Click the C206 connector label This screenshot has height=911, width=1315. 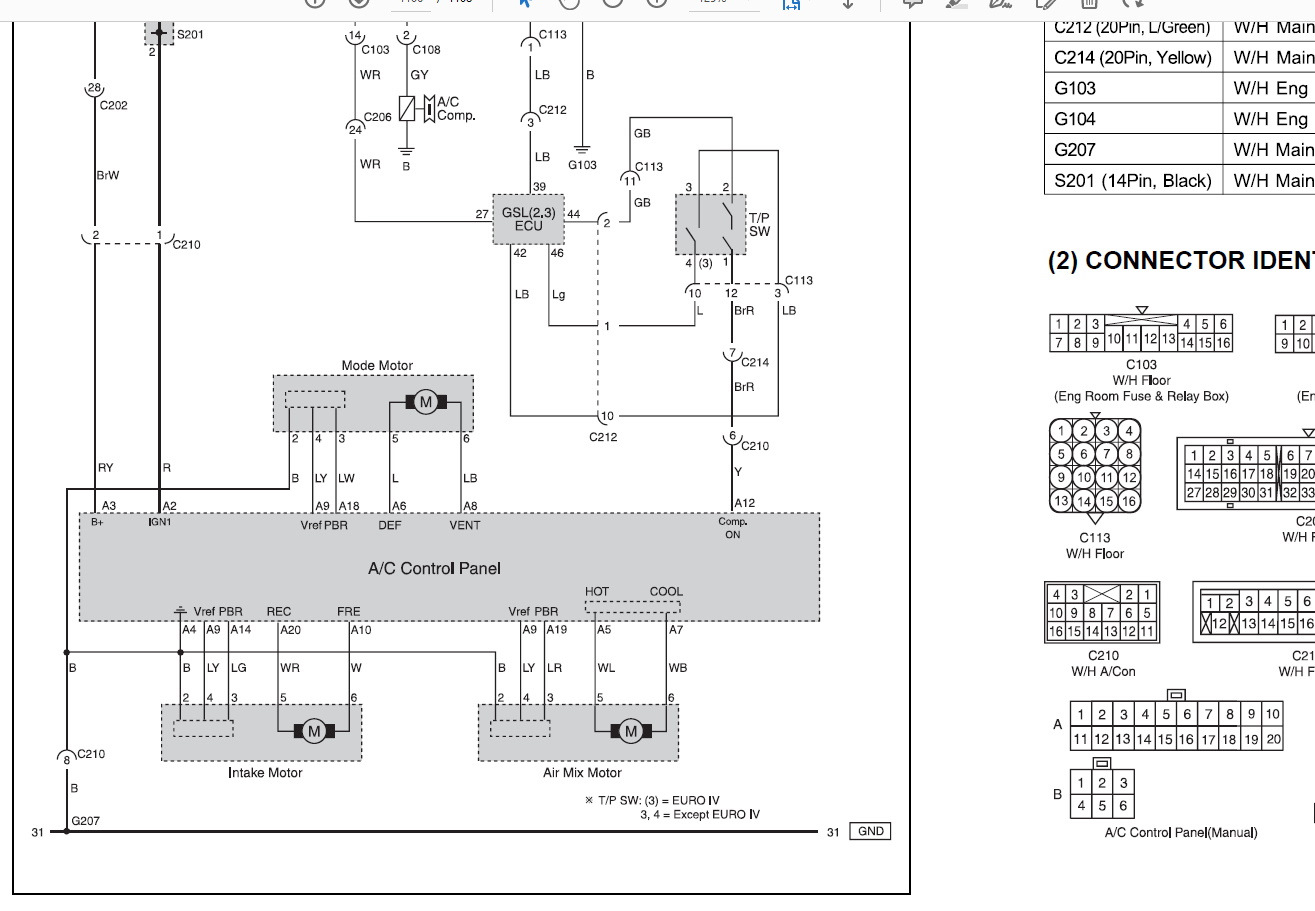coord(378,117)
